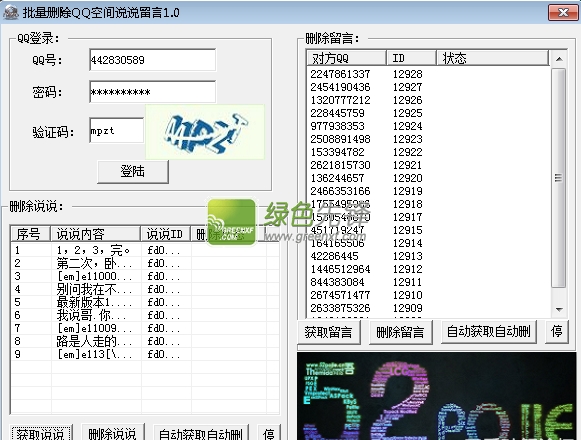Viewport: 581px width, 440px height.
Task: Click the app icon in title bar
Action: pyautogui.click(x=10, y=13)
